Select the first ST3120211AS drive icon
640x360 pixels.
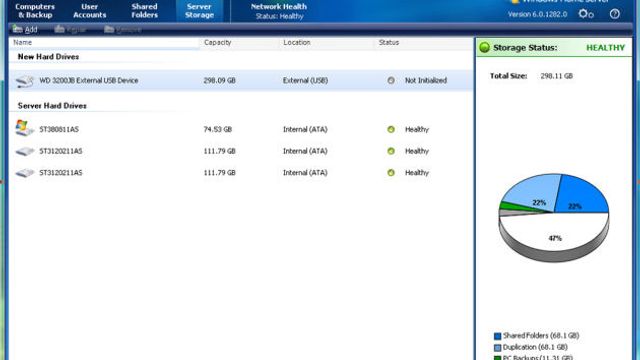coord(24,151)
